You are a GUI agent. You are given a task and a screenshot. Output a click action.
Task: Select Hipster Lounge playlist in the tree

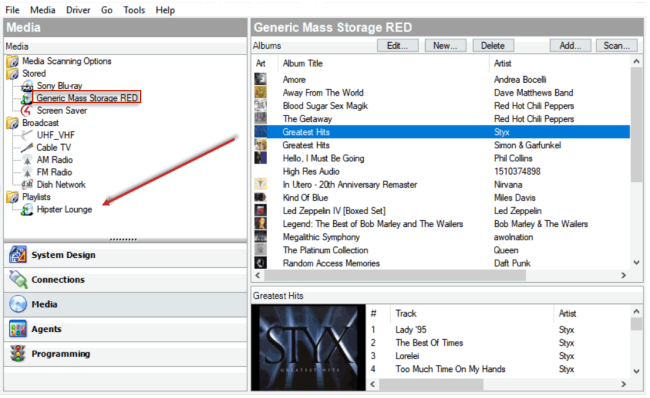tap(64, 209)
